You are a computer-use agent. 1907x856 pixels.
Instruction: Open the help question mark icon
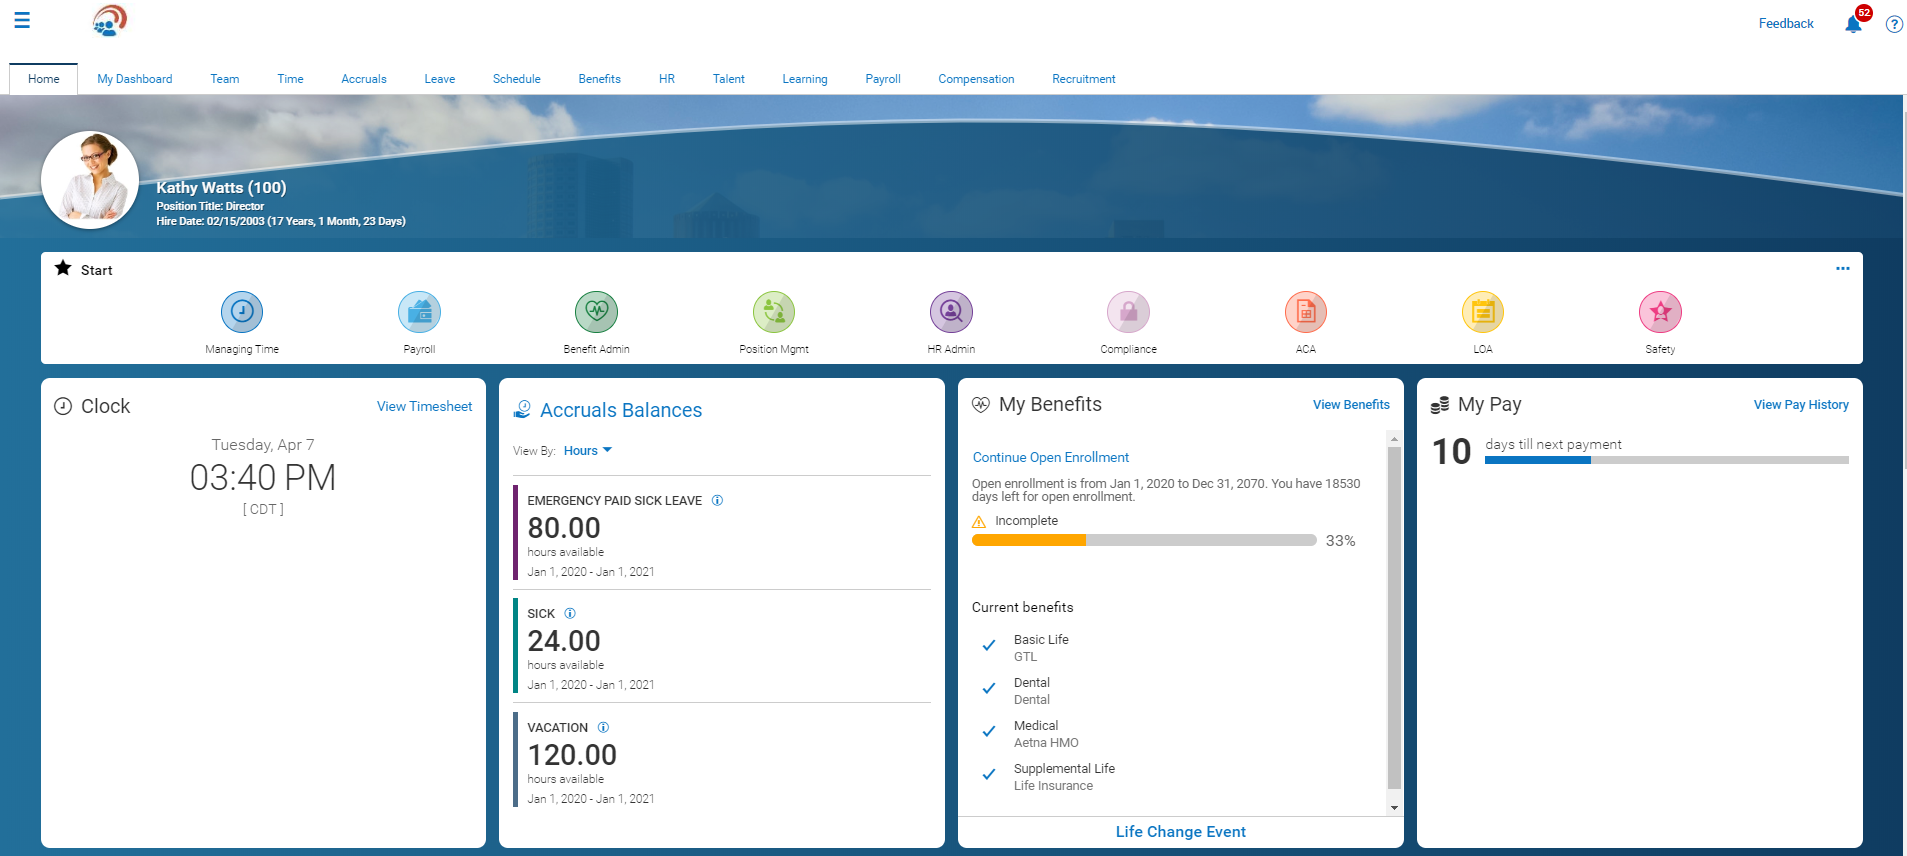(1894, 24)
